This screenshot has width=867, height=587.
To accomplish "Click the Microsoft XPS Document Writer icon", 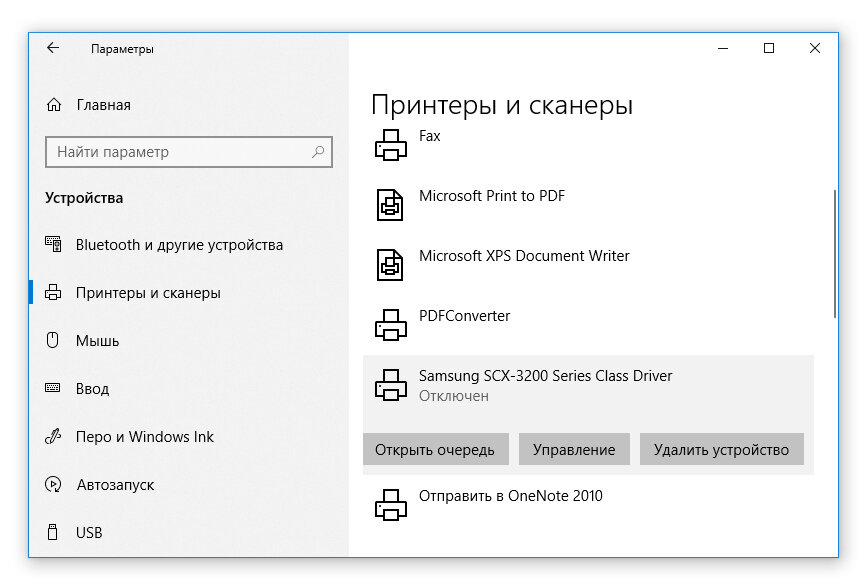I will pyautogui.click(x=390, y=265).
